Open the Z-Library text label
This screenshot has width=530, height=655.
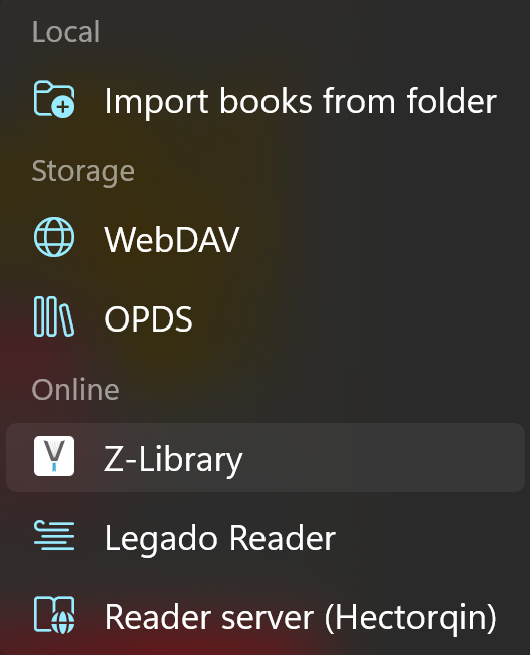coord(173,459)
